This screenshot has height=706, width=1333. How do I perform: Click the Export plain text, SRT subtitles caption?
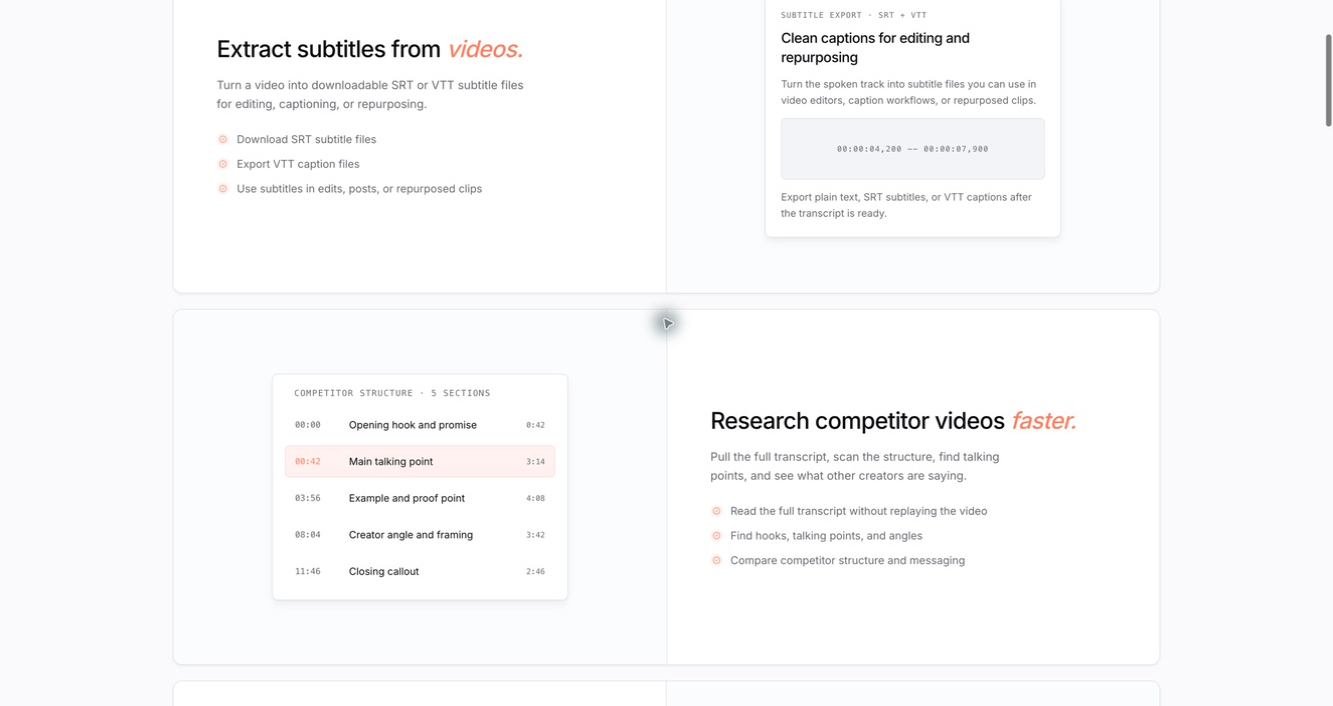click(906, 205)
